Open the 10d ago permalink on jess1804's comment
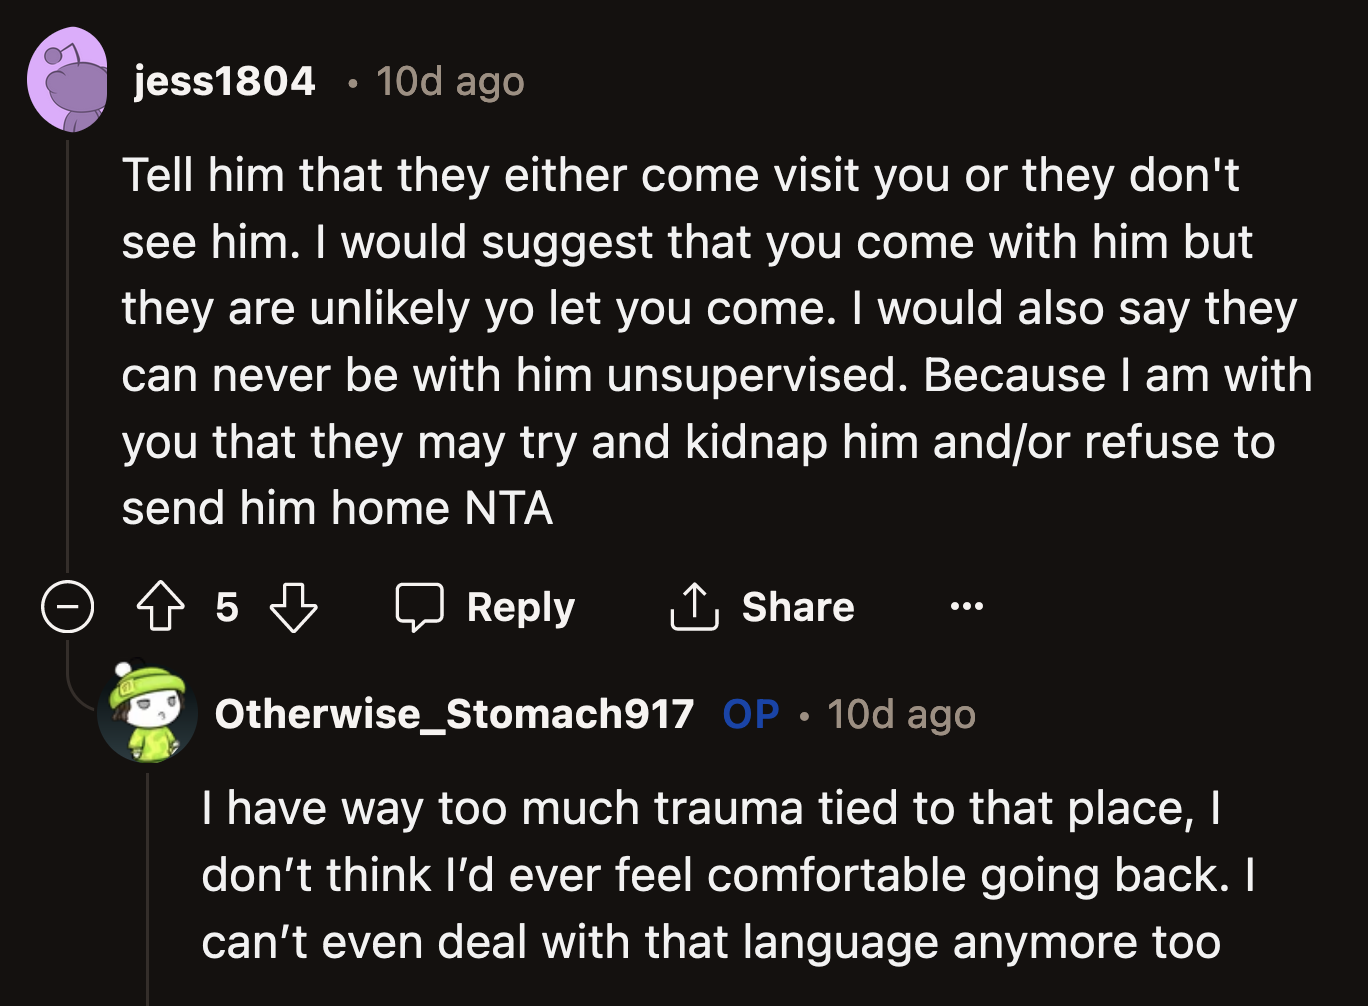 450,80
